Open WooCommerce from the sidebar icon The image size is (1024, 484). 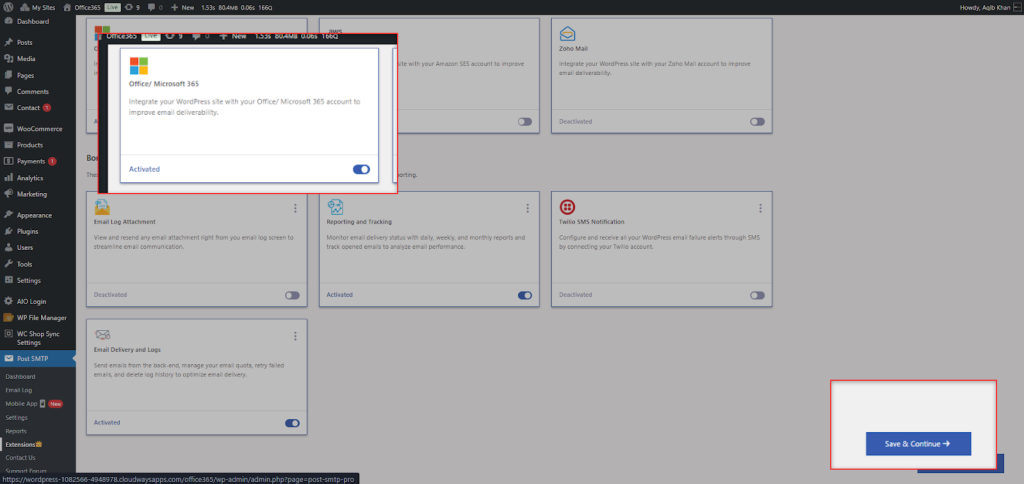[8, 129]
